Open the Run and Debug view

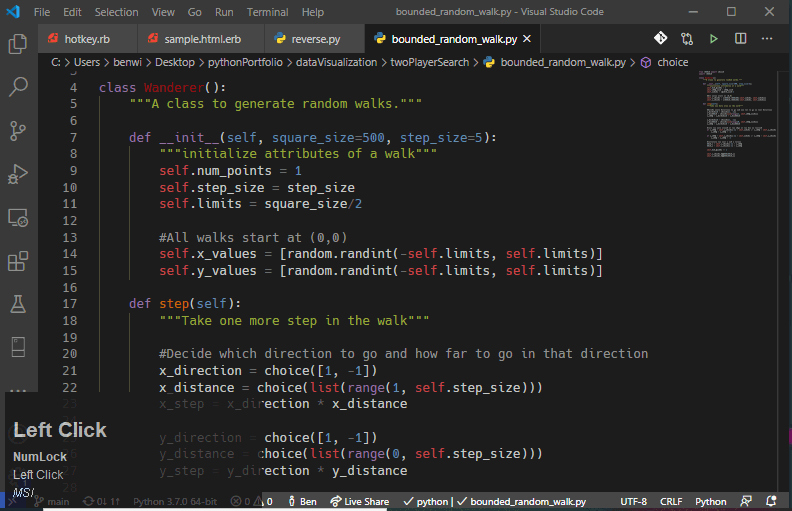pyautogui.click(x=18, y=174)
